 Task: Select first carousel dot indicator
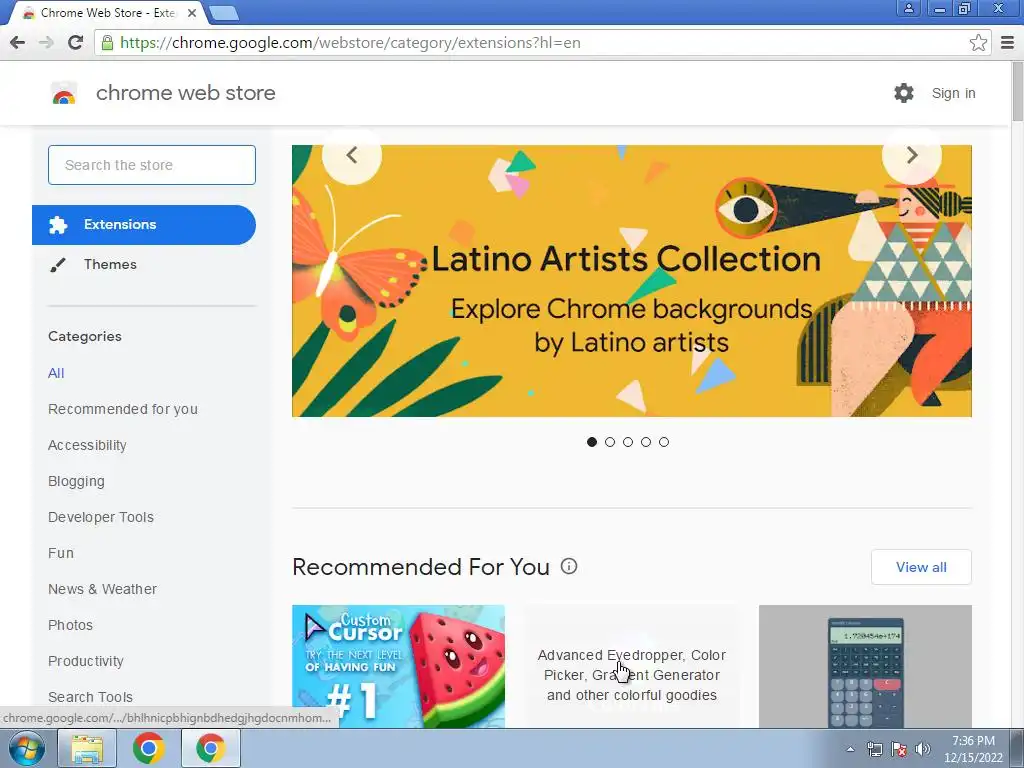pos(592,442)
